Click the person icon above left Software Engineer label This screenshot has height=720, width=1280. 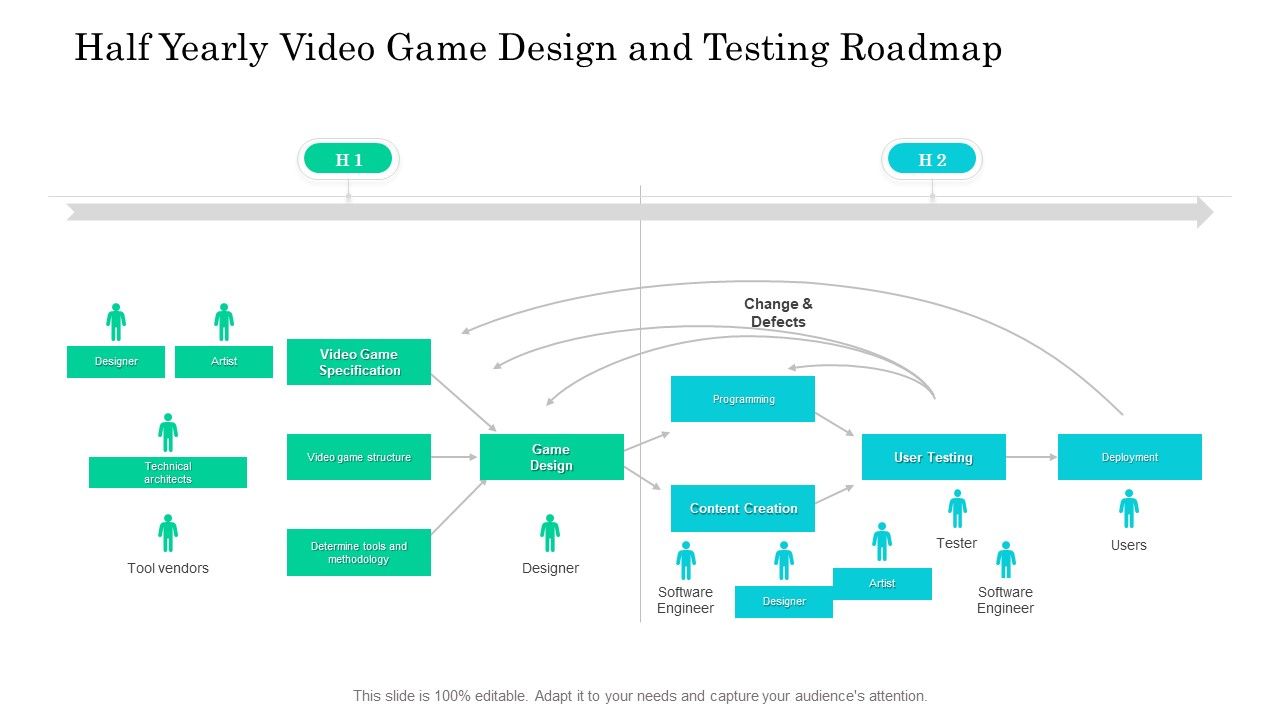(686, 561)
